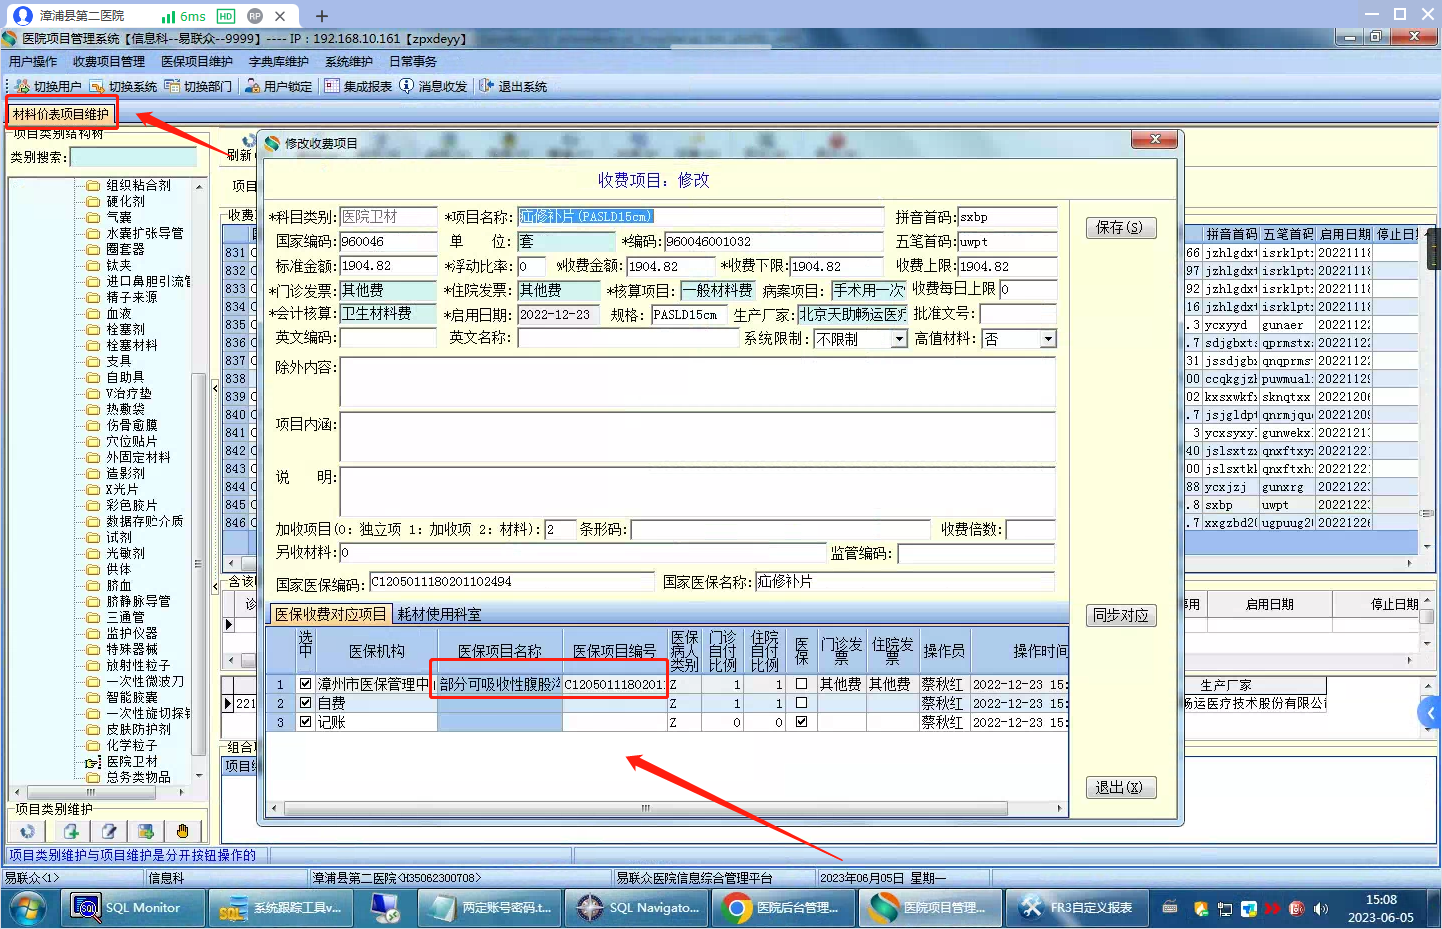Click the 切换系统 switch-system toolbar icon
The height and width of the screenshot is (929, 1442).
tap(97, 86)
